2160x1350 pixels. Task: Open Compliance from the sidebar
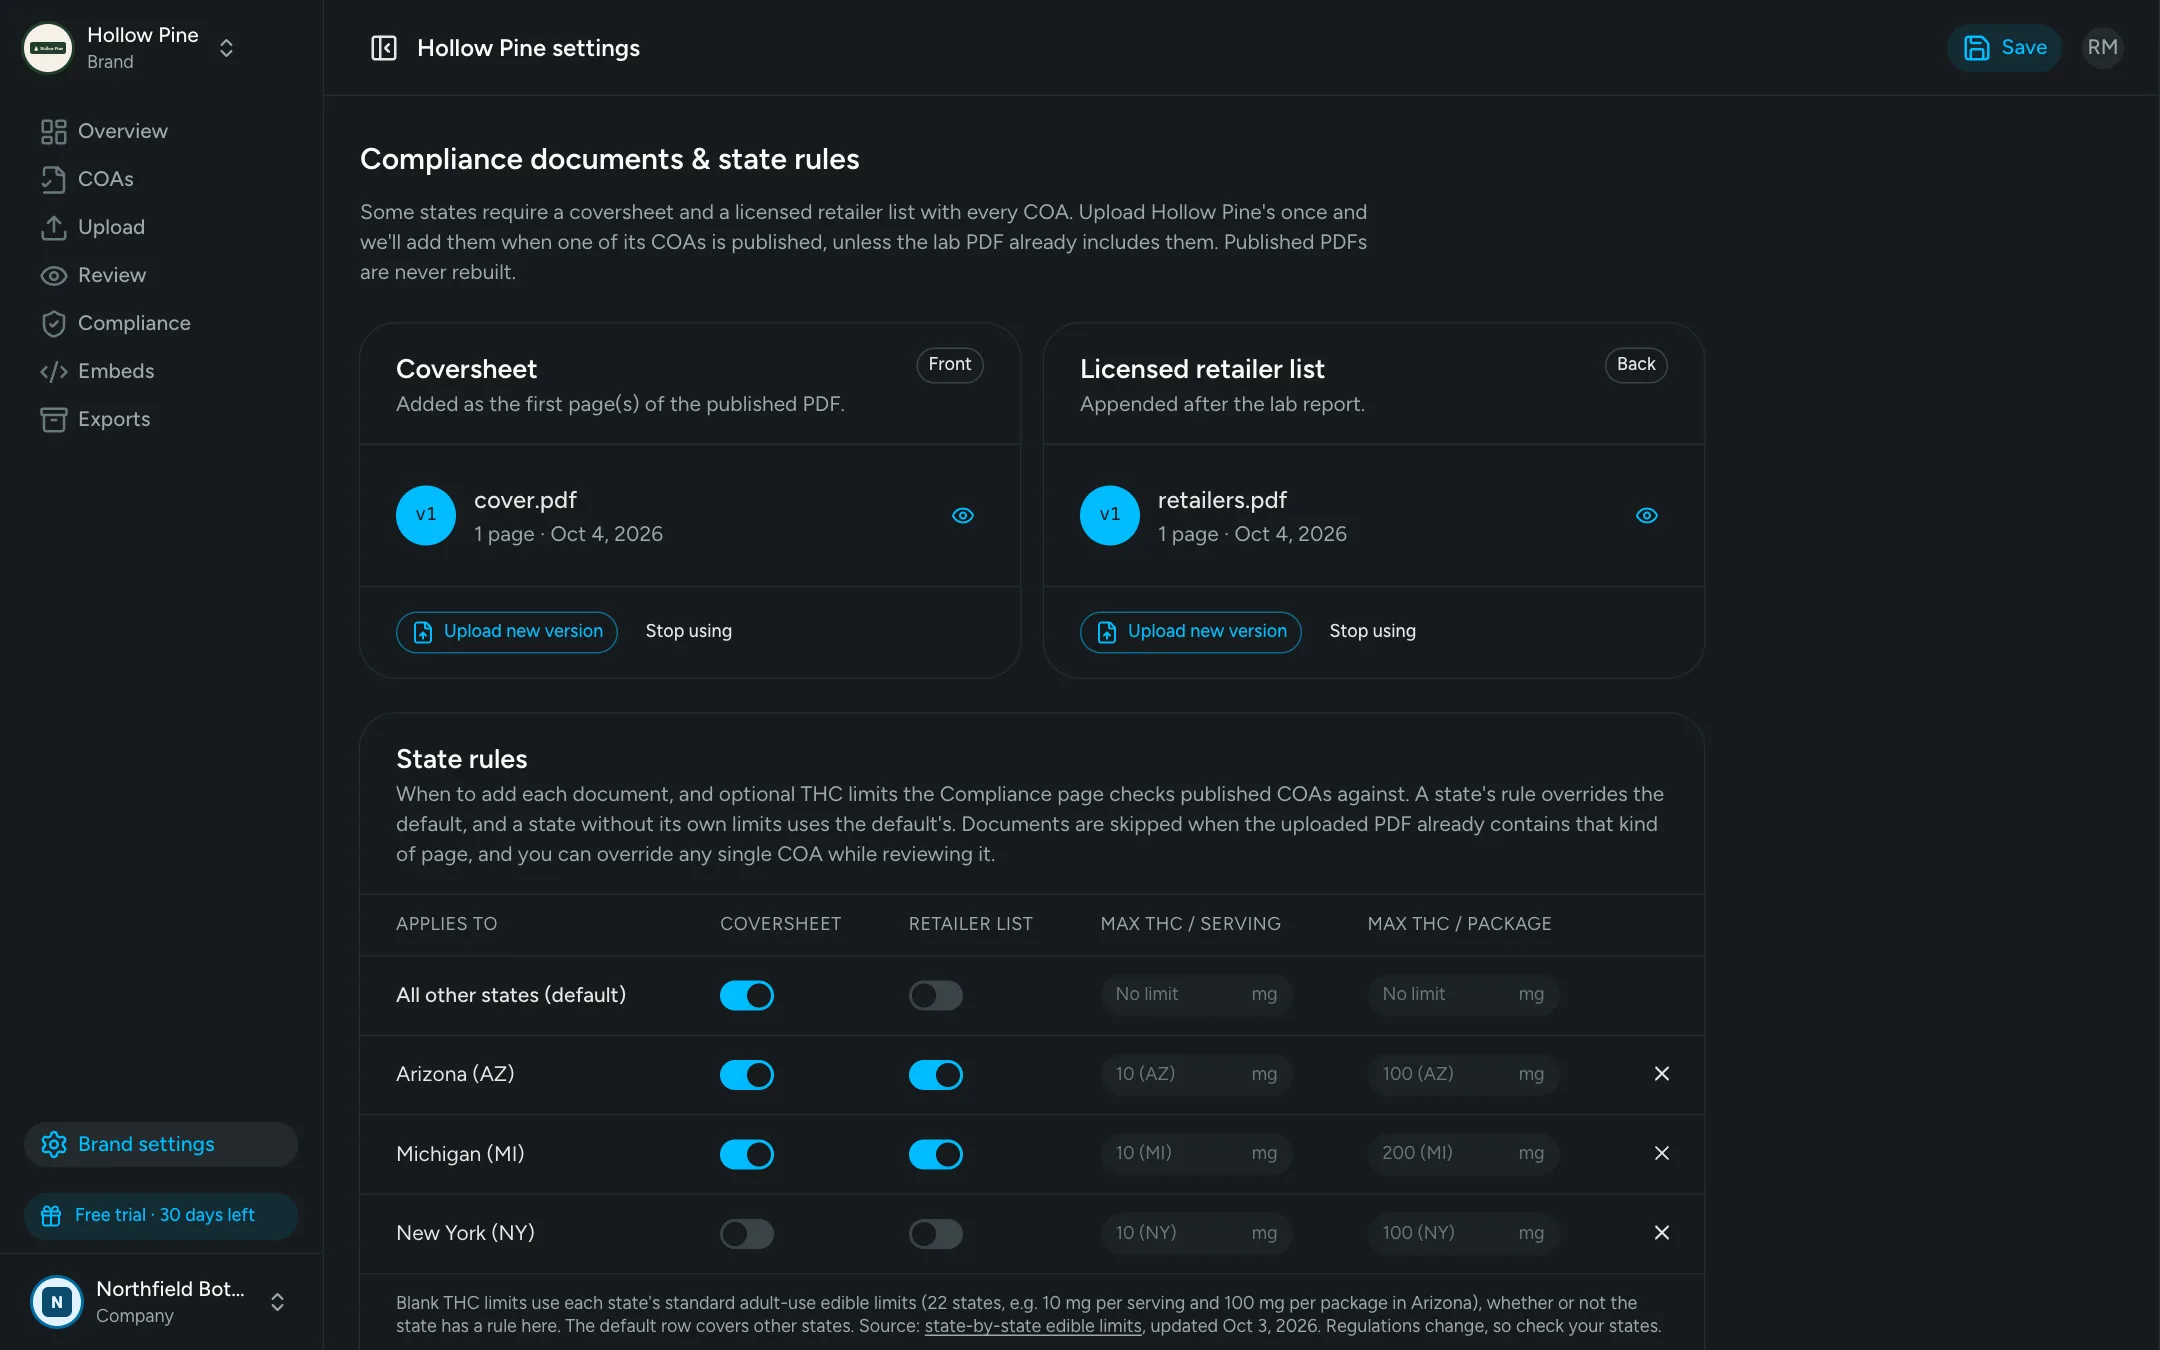(x=160, y=323)
